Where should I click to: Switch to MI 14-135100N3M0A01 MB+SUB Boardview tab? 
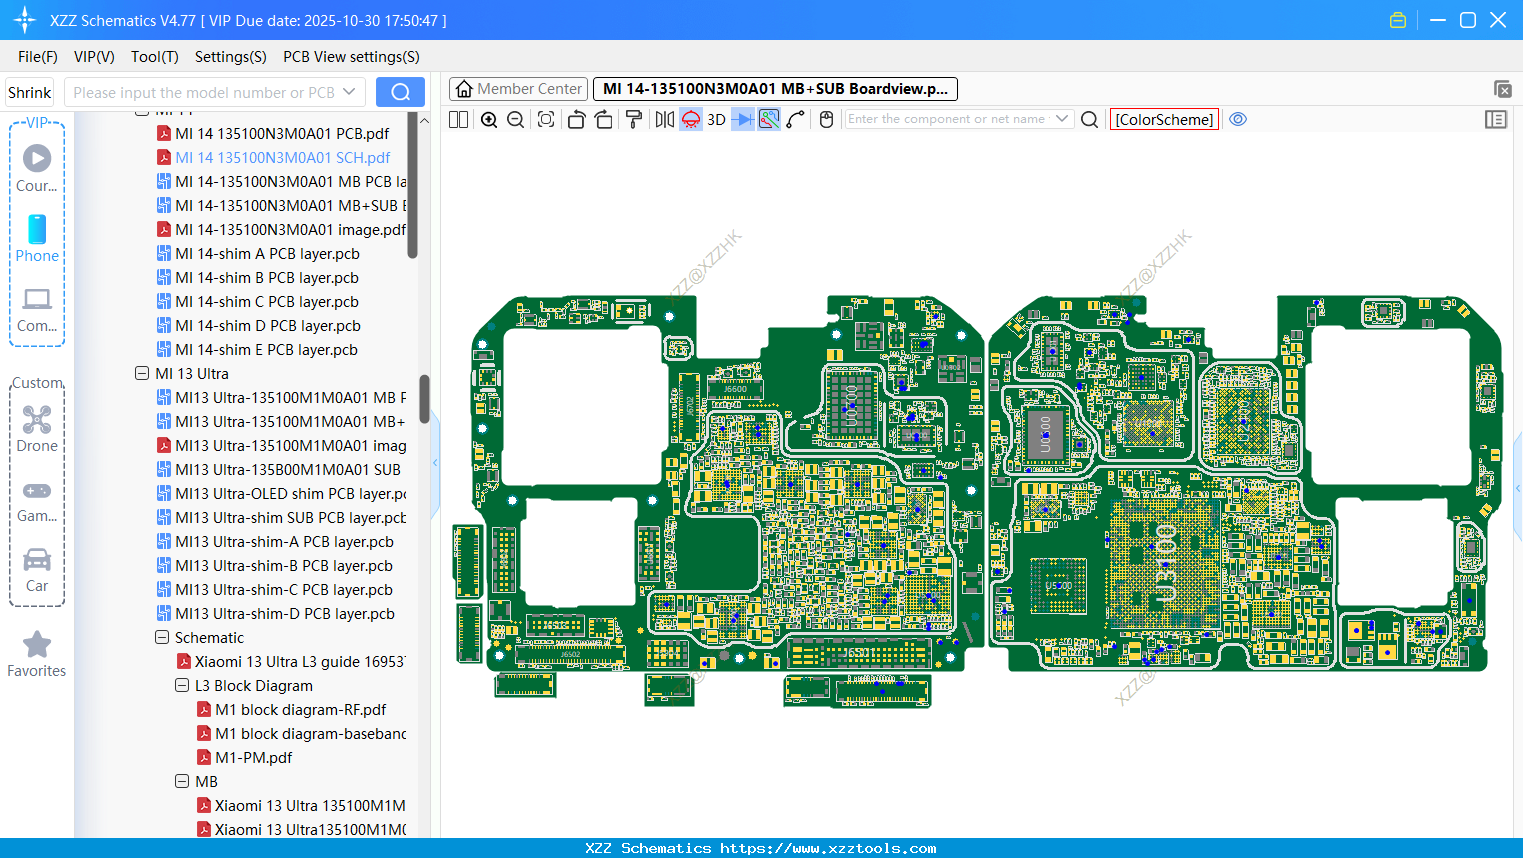[x=775, y=89]
